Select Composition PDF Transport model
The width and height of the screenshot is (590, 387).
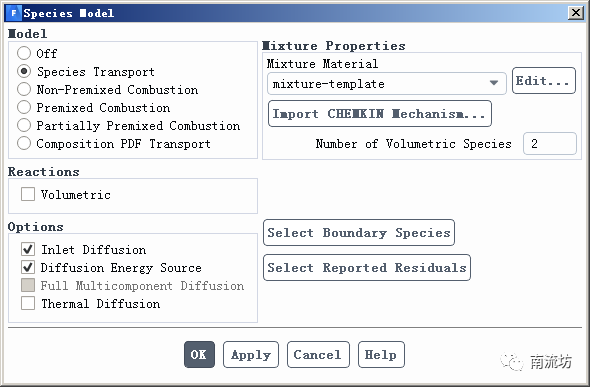click(24, 143)
